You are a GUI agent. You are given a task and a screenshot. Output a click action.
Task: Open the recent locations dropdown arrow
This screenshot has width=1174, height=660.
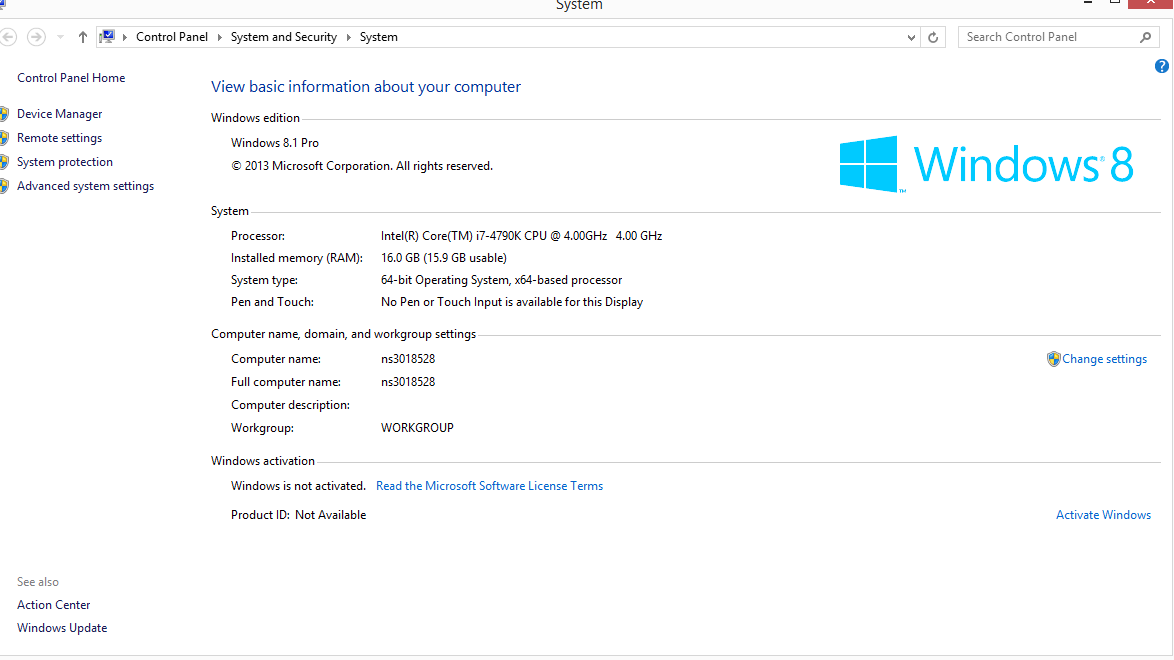[61, 37]
